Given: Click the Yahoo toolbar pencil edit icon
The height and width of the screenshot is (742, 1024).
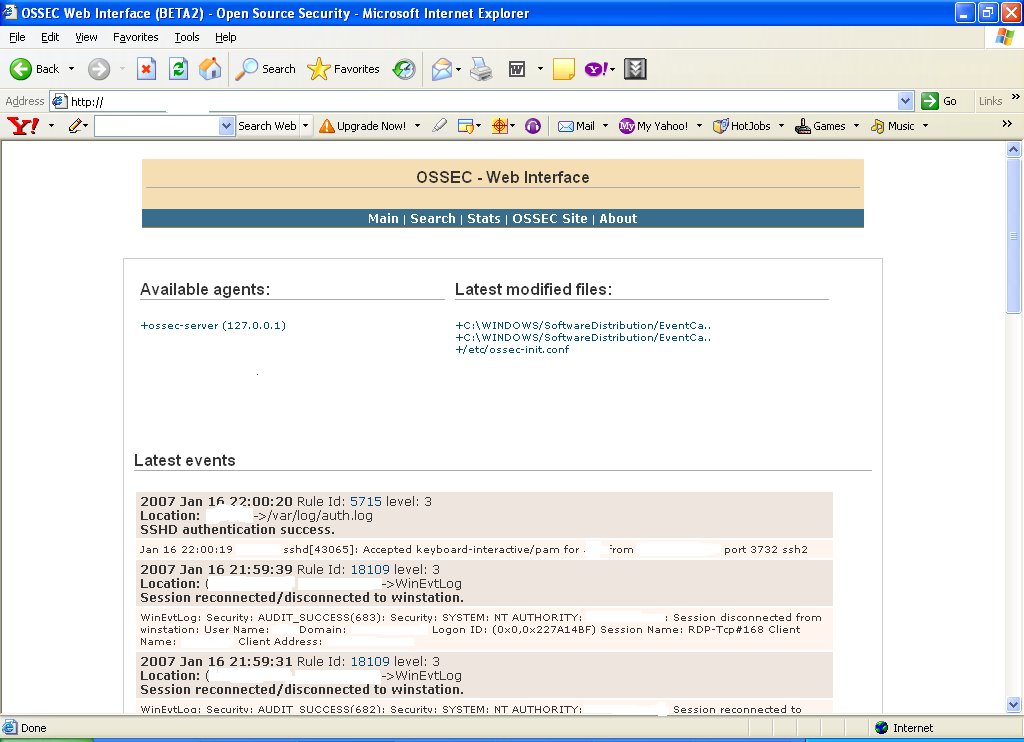Looking at the screenshot, I should (76, 125).
